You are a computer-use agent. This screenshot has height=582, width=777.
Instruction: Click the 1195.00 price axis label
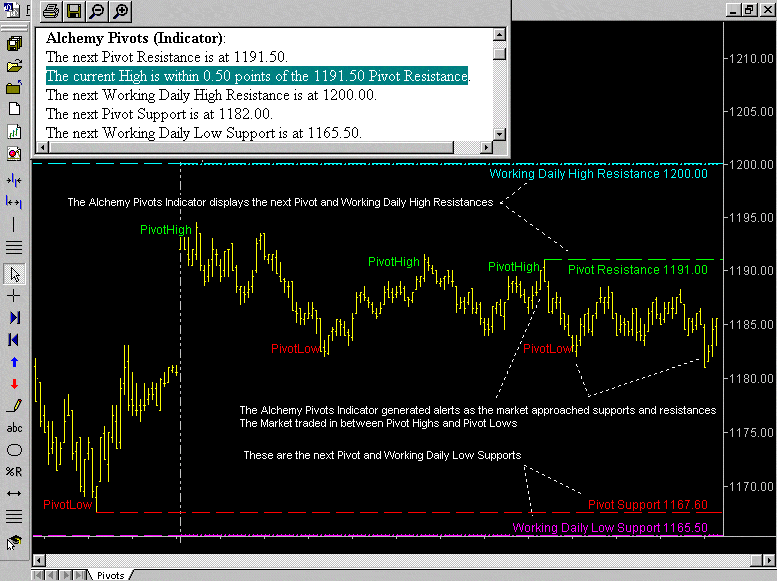(751, 218)
